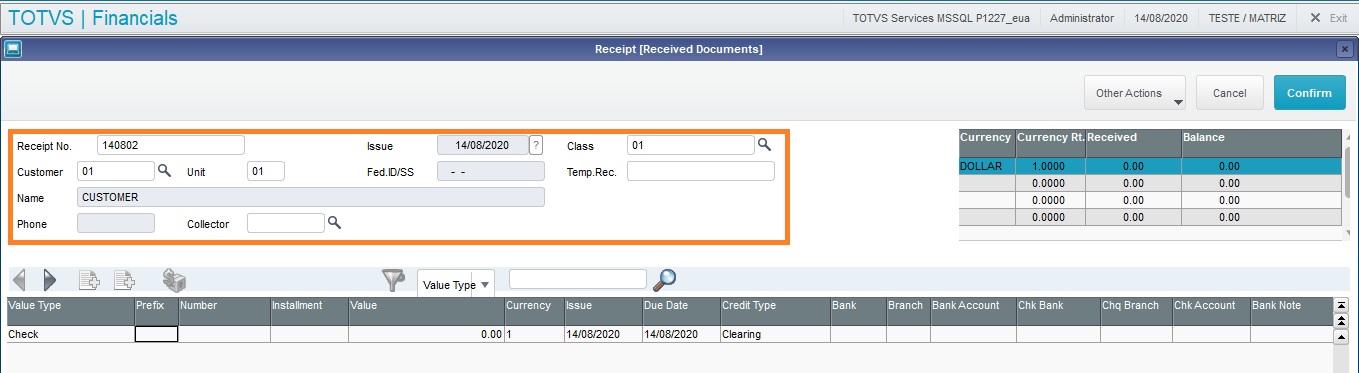Click Value cell showing 0.00
Screen dimensions: 1359x373
coord(427,334)
